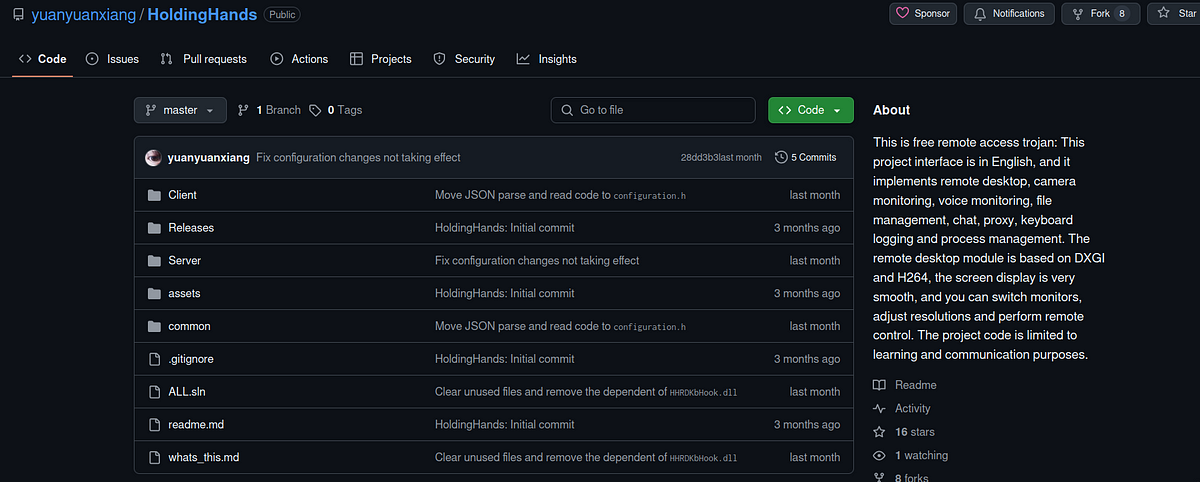This screenshot has width=1200, height=482.
Task: Open the readme.md file
Action: 196,425
